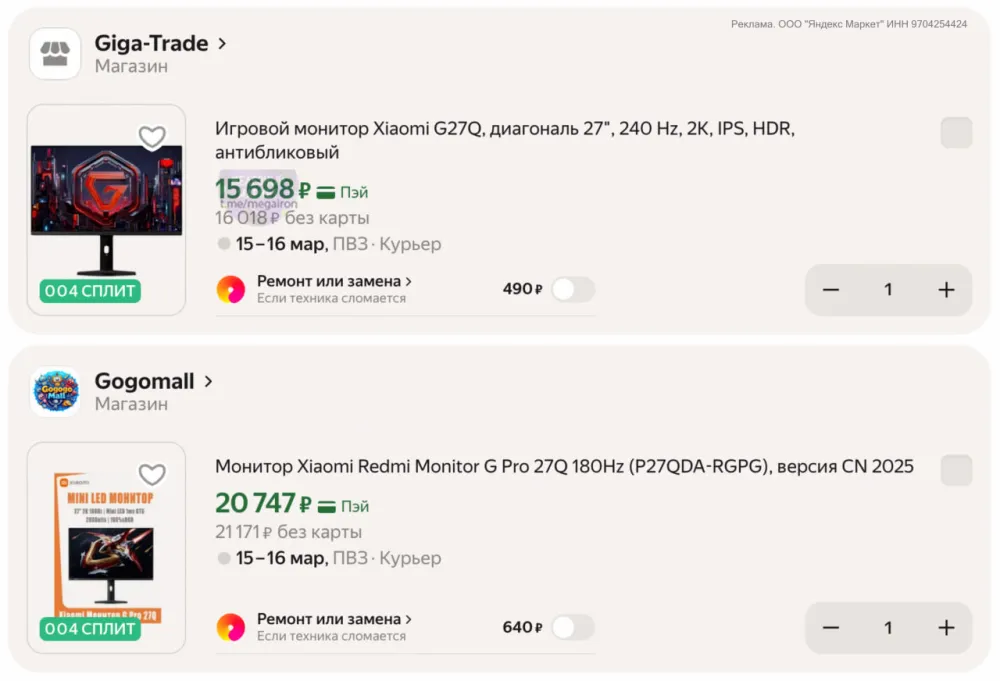Select the Redmi G Pro 27Q checkbox

pyautogui.click(x=956, y=471)
